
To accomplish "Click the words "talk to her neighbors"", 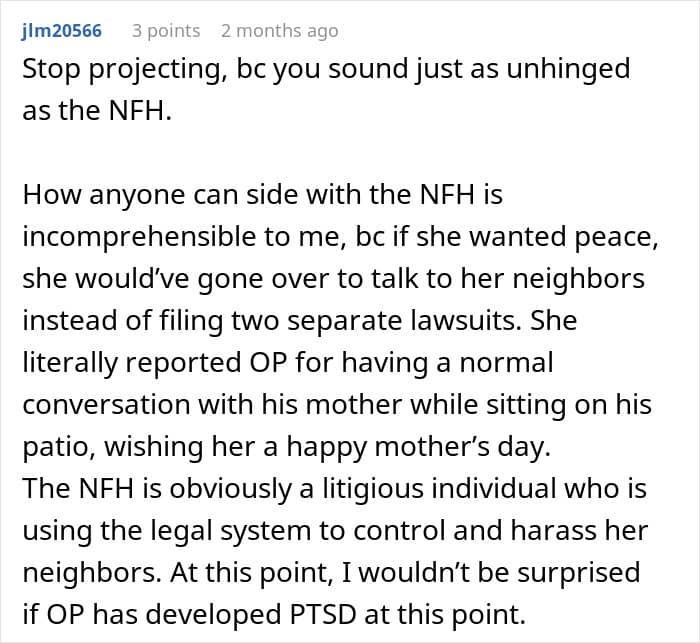I will (508, 279).
